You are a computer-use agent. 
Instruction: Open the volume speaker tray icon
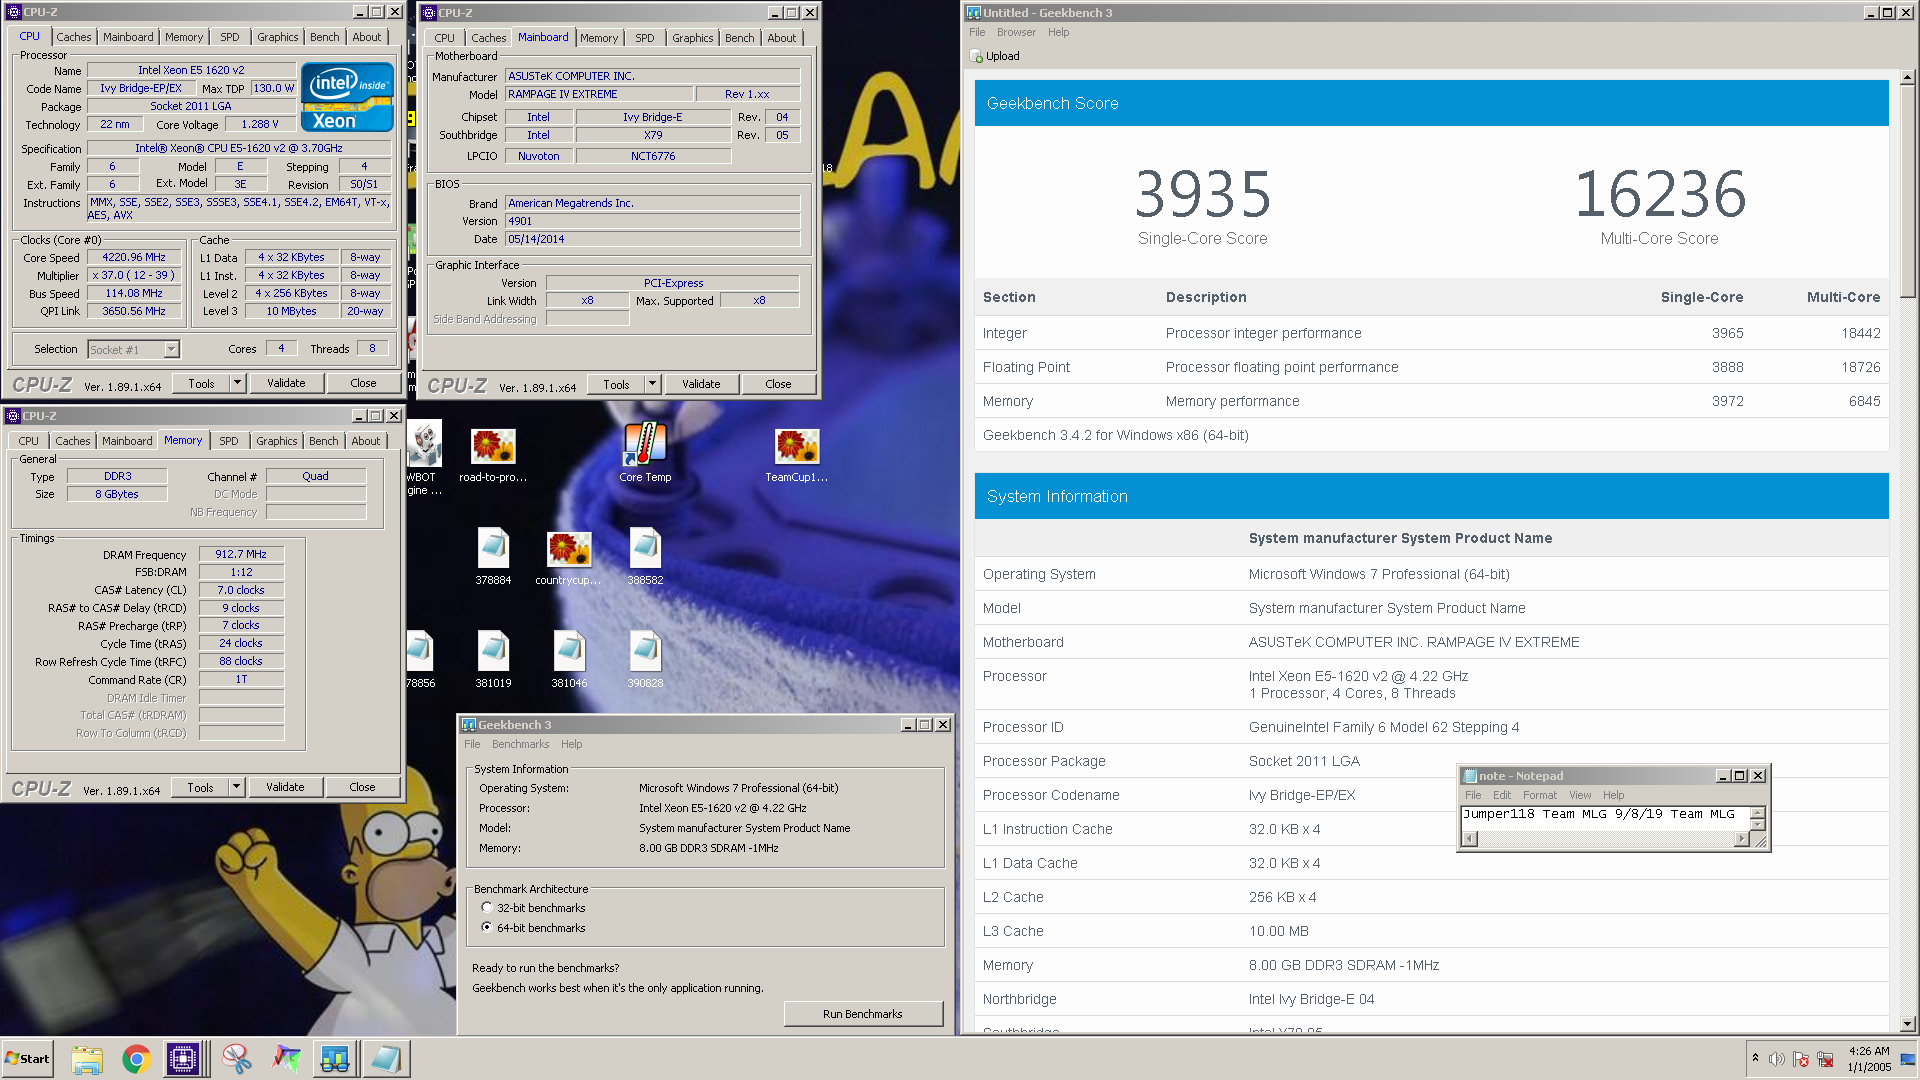point(1776,1059)
